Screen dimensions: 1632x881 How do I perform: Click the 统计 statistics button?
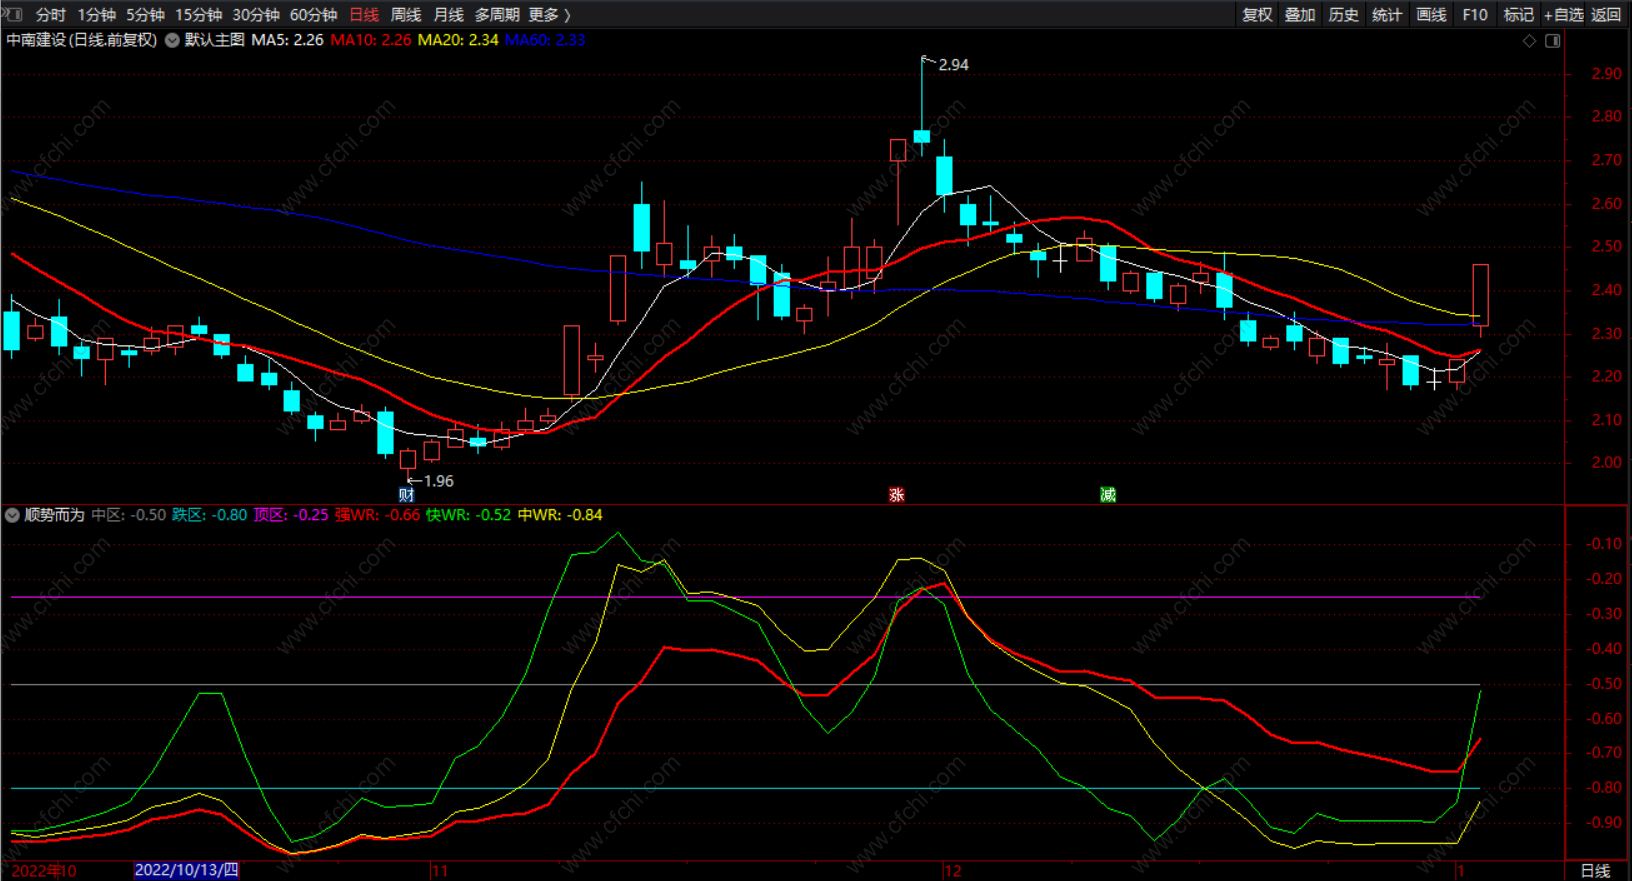coord(1387,15)
